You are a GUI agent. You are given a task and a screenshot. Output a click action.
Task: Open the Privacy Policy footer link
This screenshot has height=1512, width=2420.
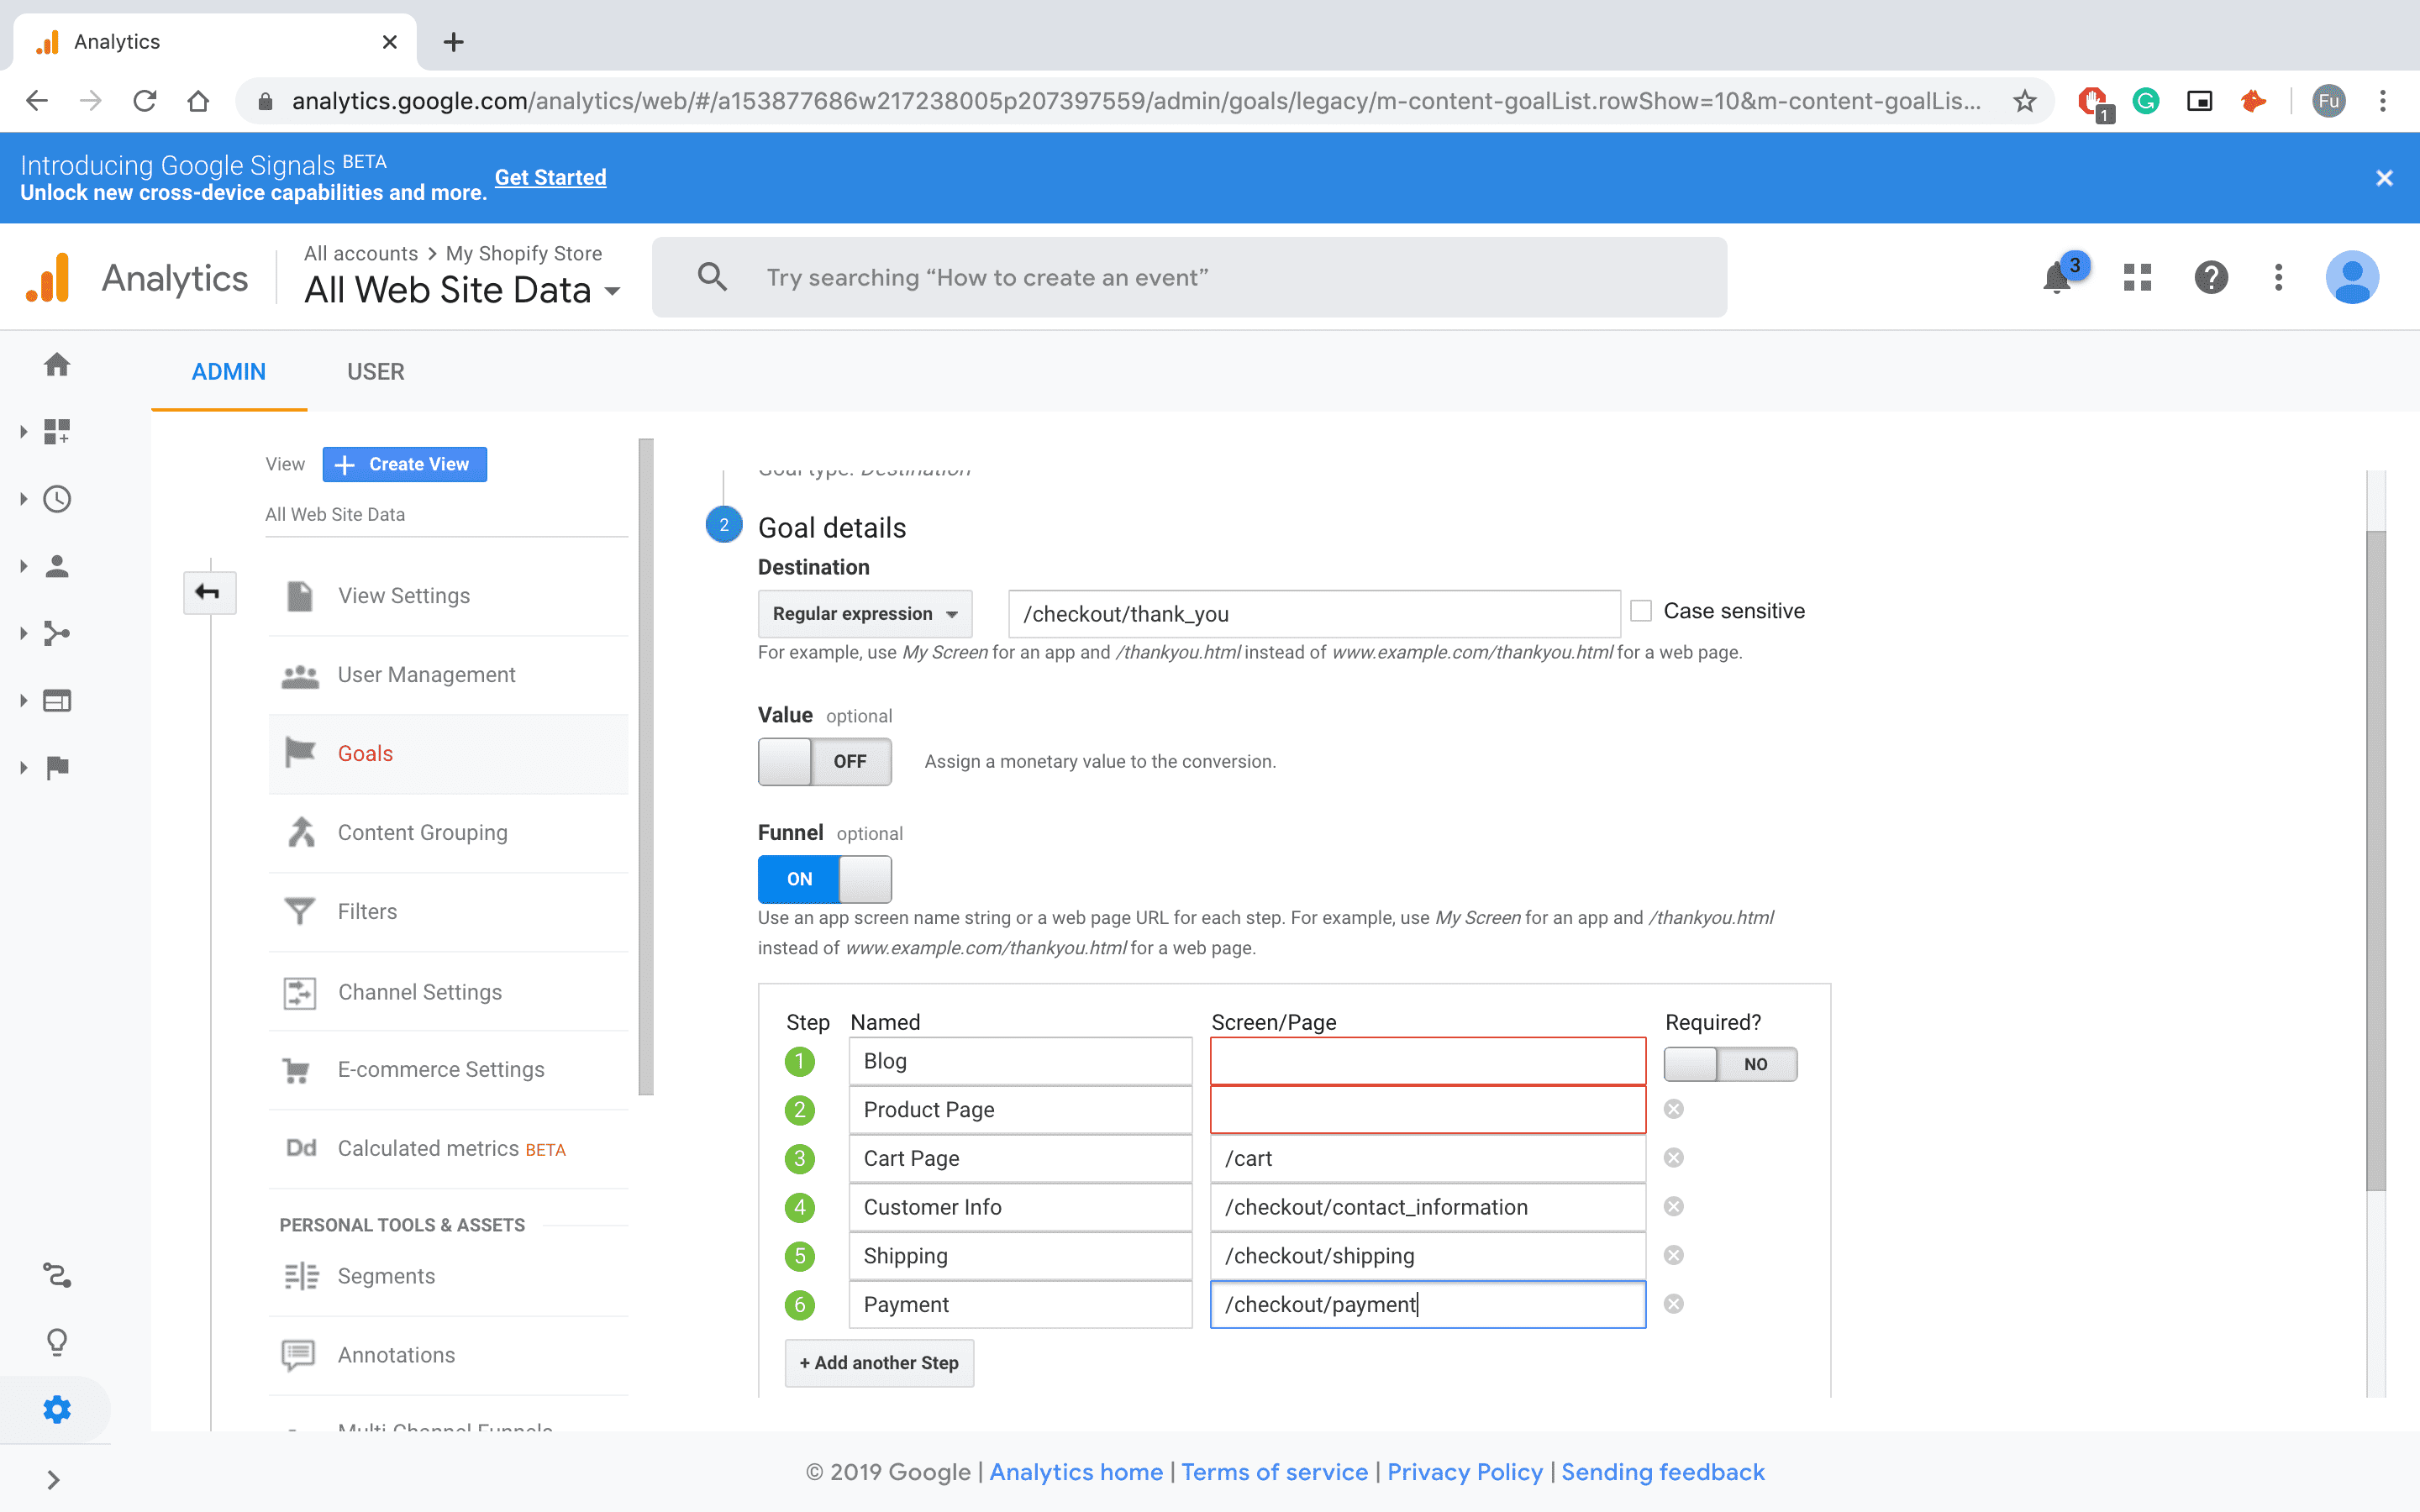click(x=1465, y=1472)
